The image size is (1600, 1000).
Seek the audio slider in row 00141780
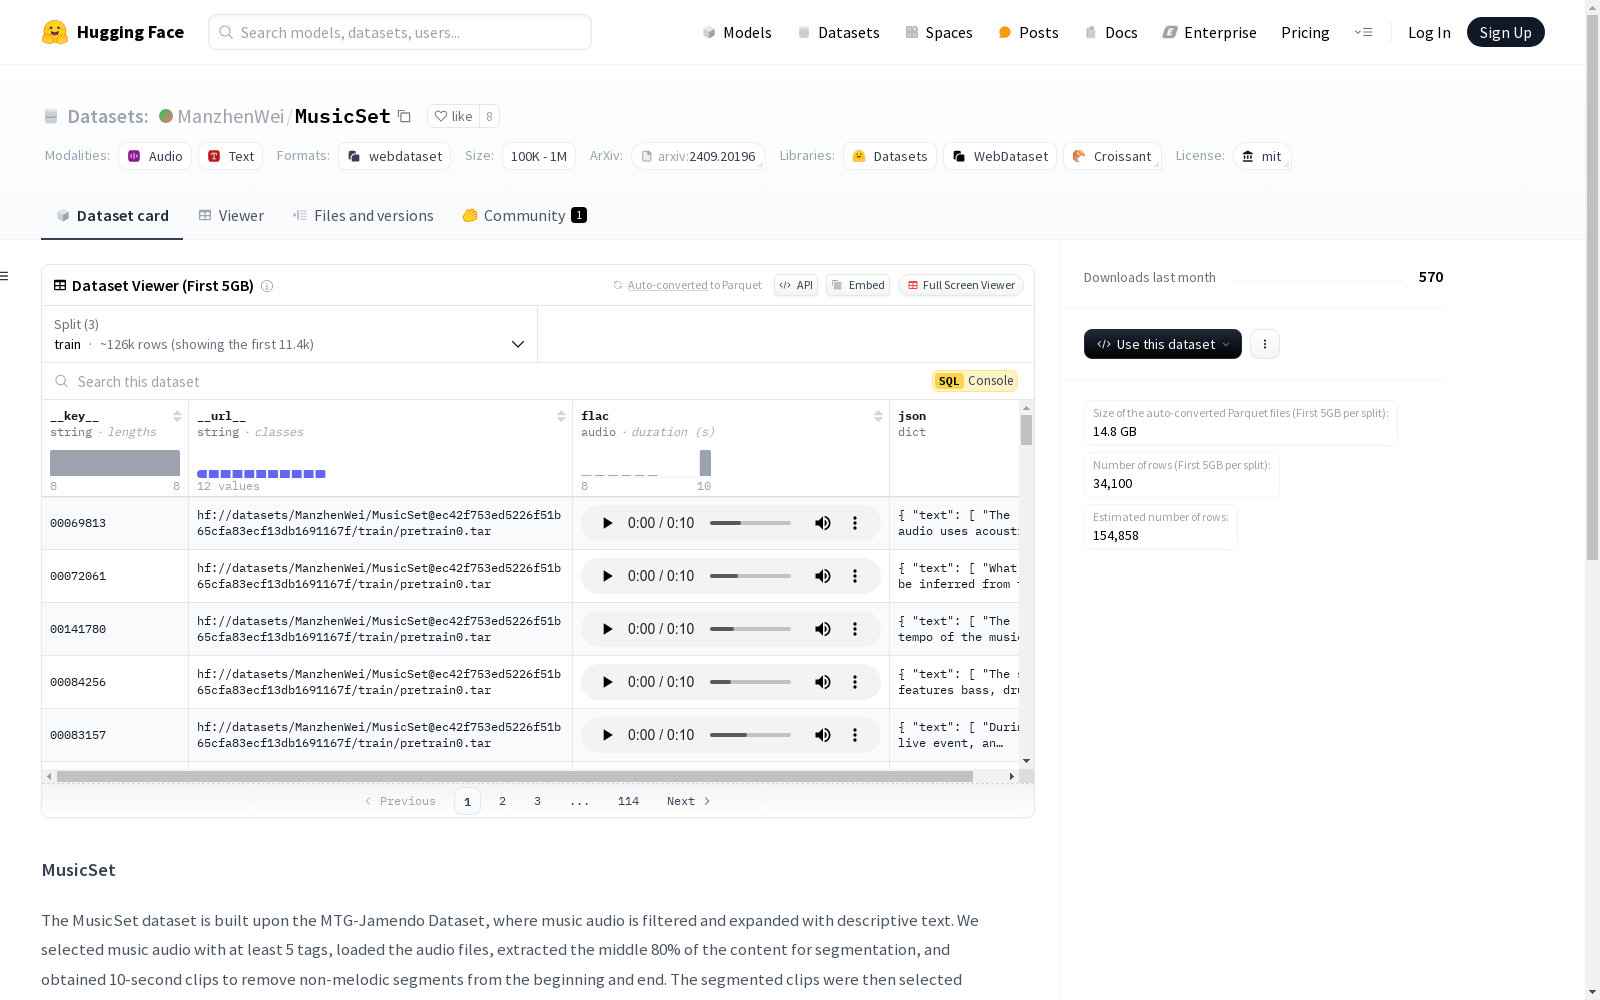pyautogui.click(x=750, y=629)
